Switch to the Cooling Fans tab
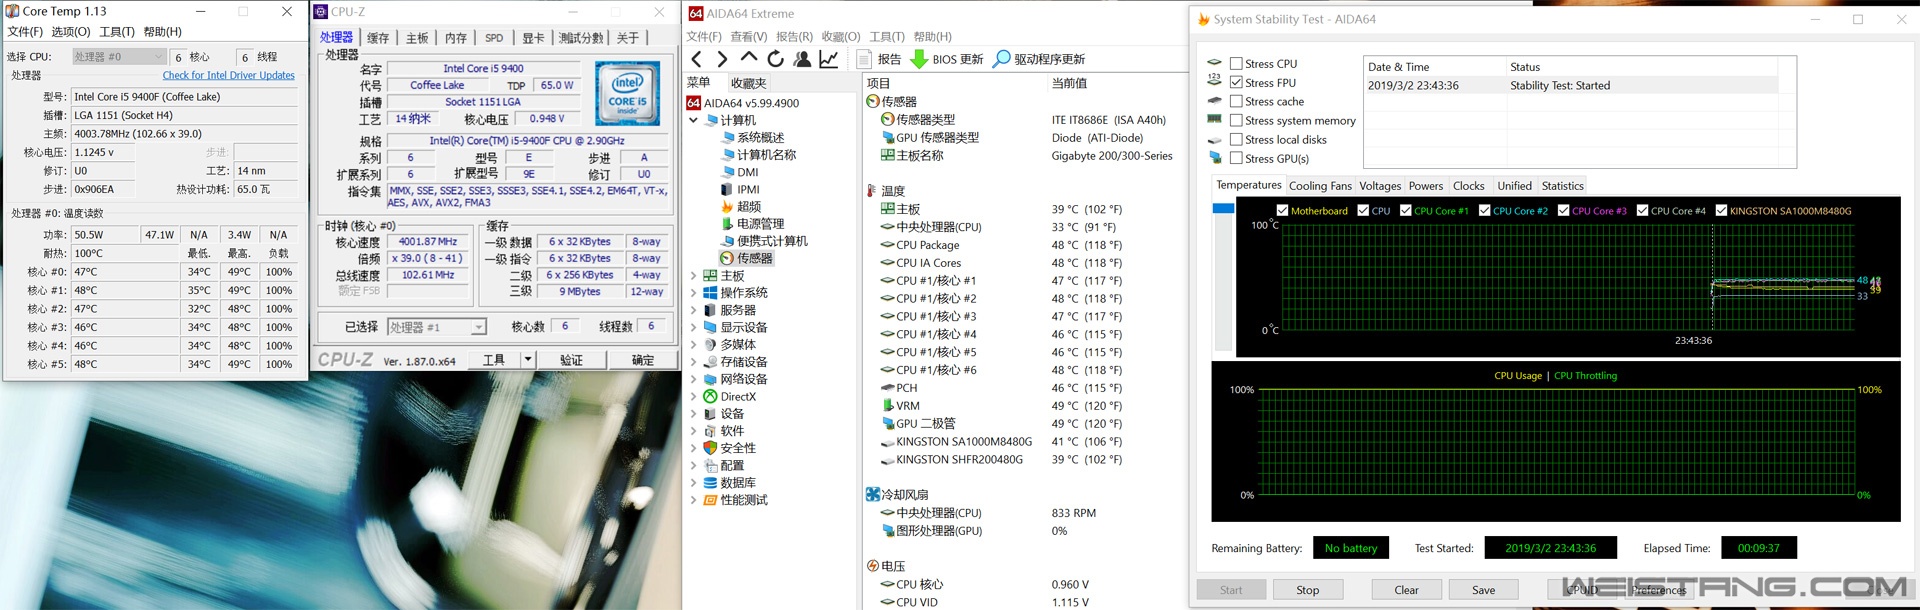This screenshot has width=1920, height=610. tap(1319, 186)
